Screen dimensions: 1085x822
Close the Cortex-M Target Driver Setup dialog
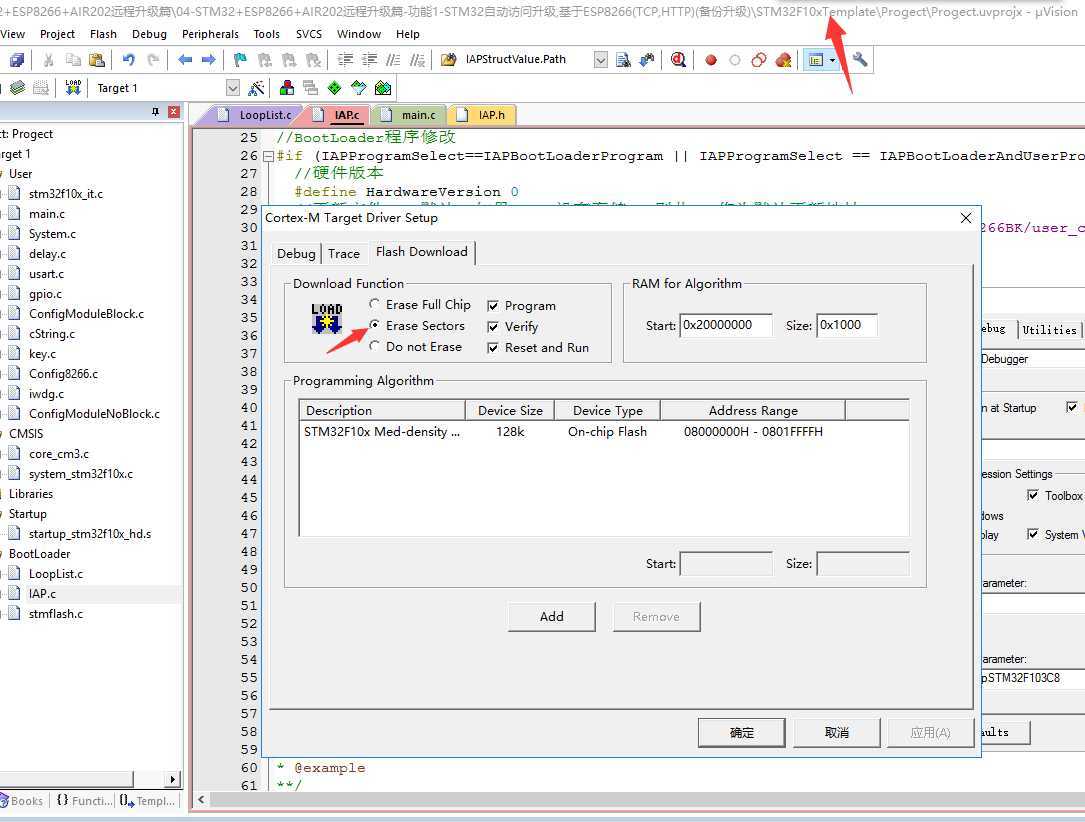[965, 219]
